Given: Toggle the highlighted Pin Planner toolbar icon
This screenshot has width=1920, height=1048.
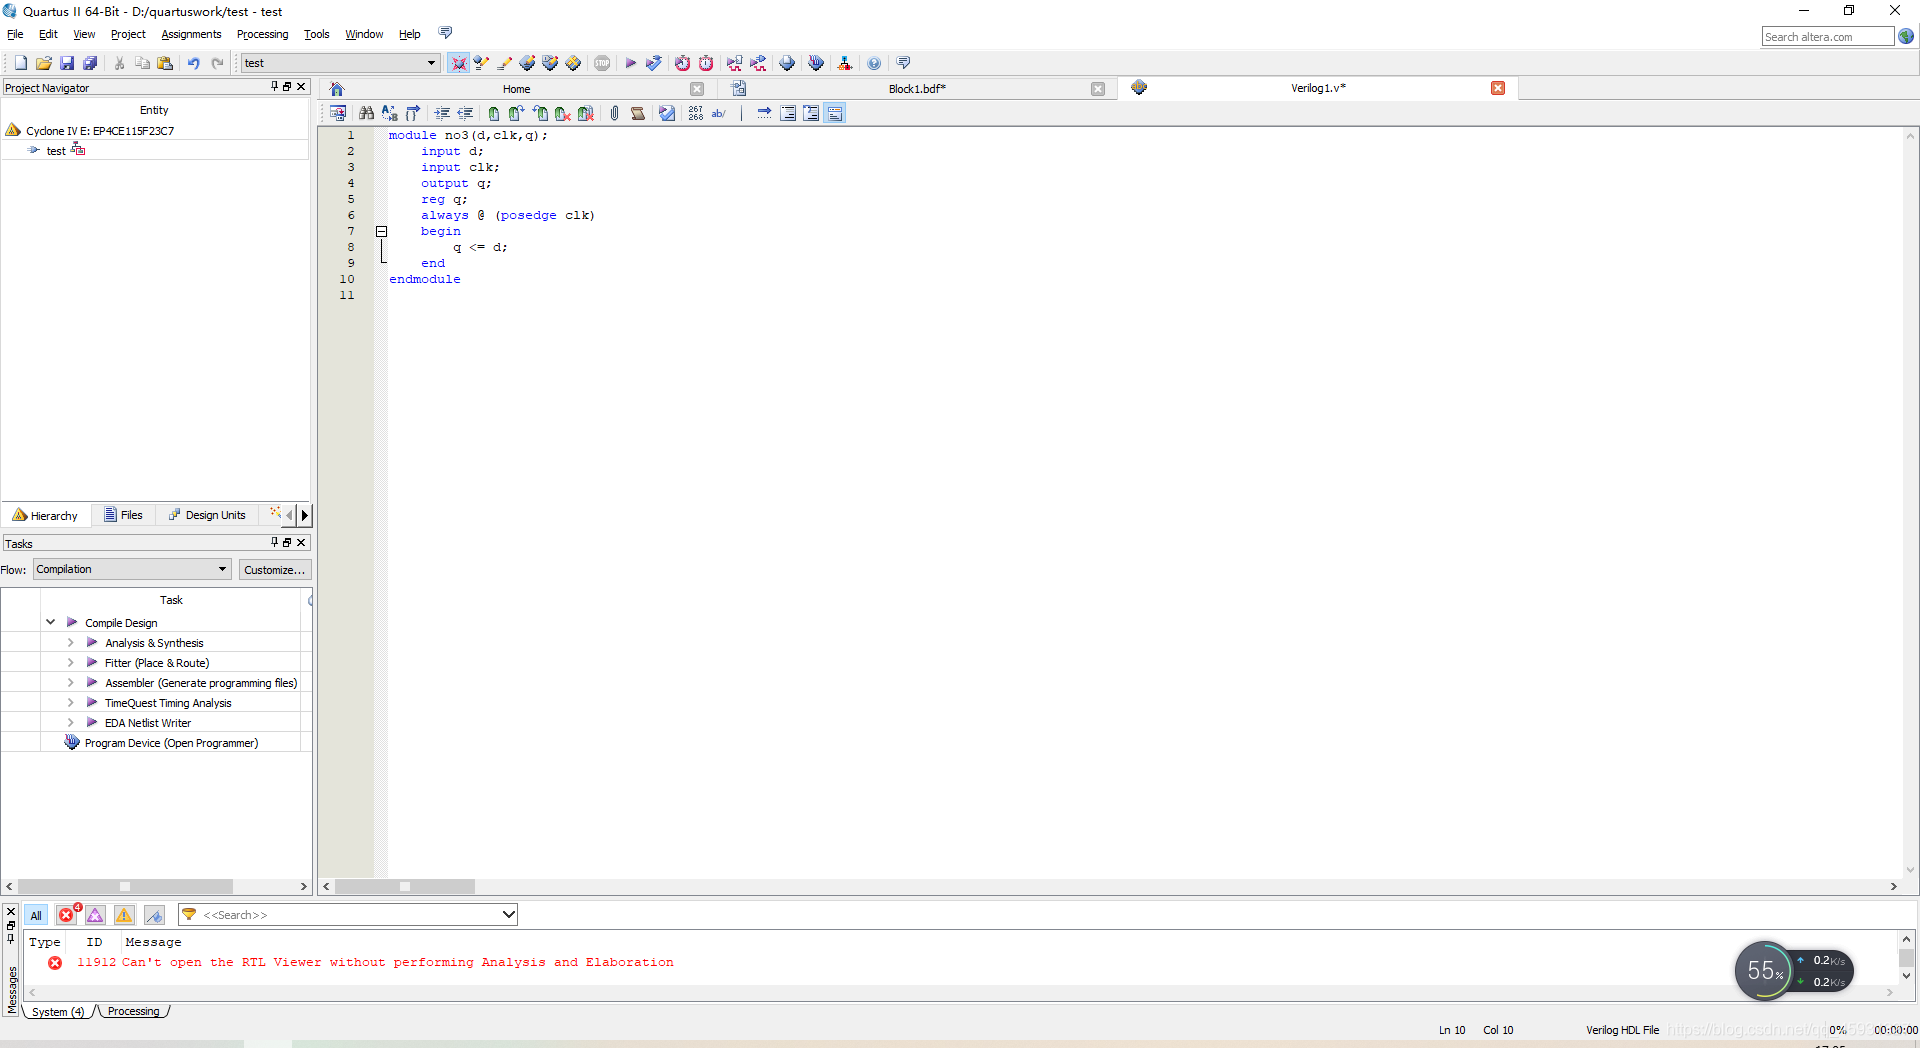Looking at the screenshot, I should 458,63.
